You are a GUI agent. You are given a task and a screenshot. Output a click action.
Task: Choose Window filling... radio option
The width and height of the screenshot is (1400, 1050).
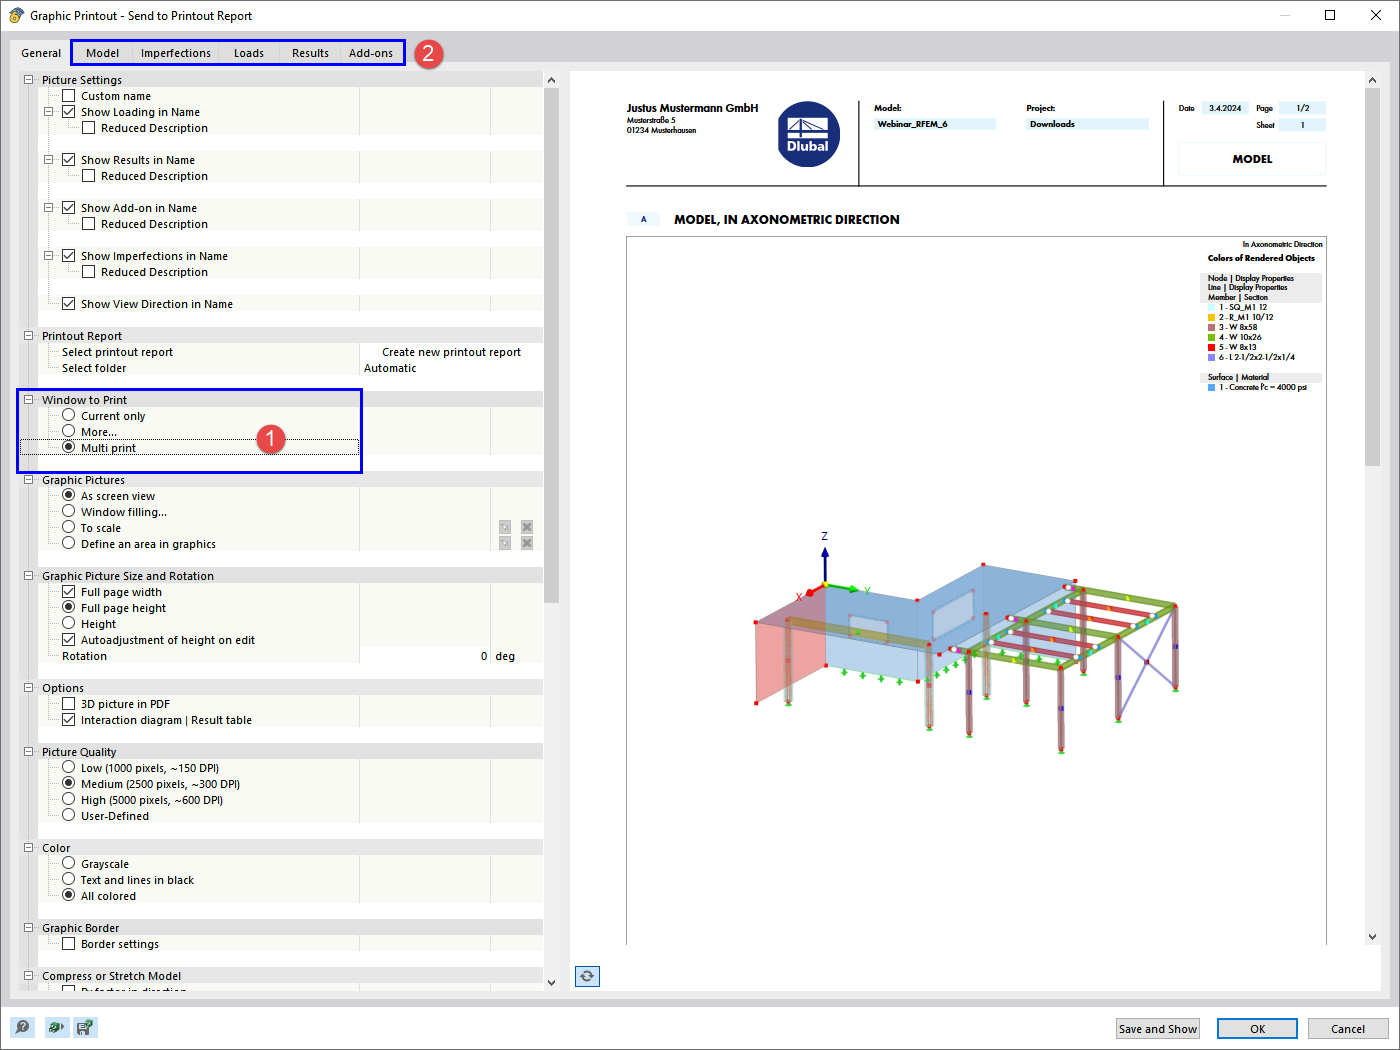[x=69, y=511]
